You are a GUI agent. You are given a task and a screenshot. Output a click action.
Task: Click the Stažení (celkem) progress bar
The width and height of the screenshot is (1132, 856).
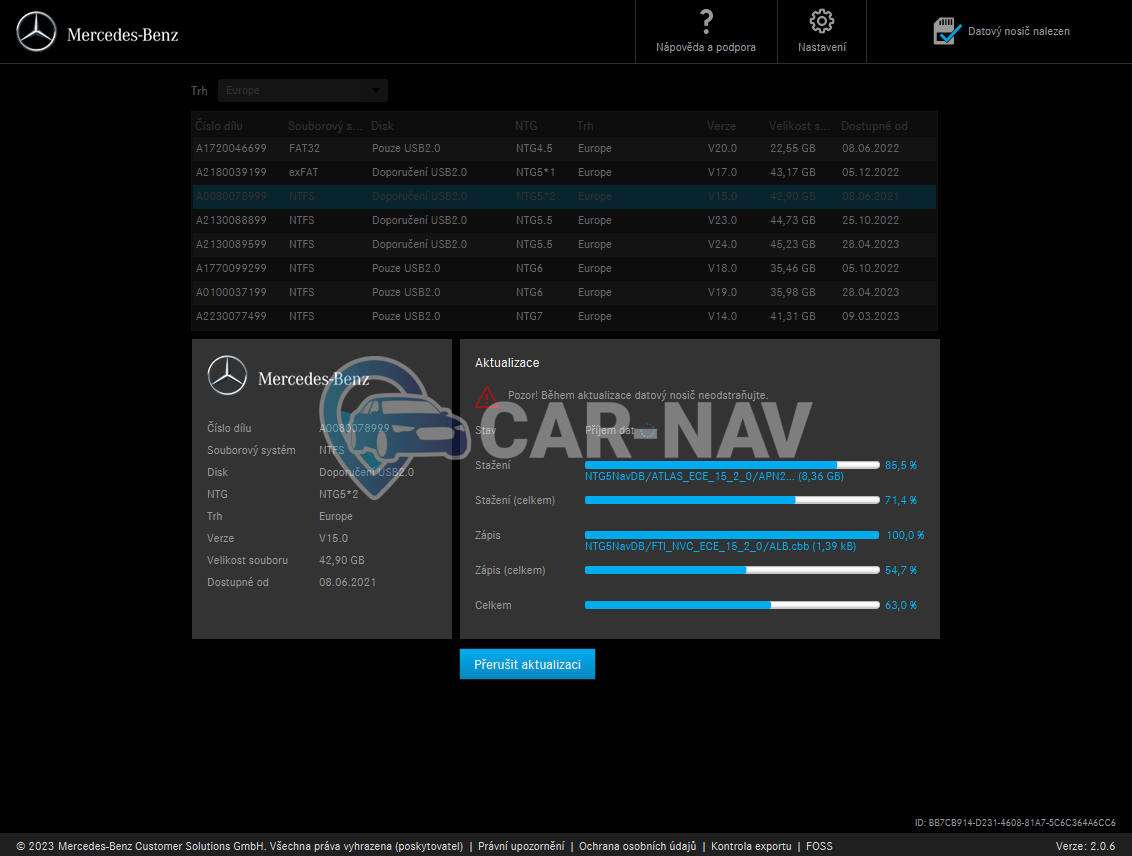(732, 500)
